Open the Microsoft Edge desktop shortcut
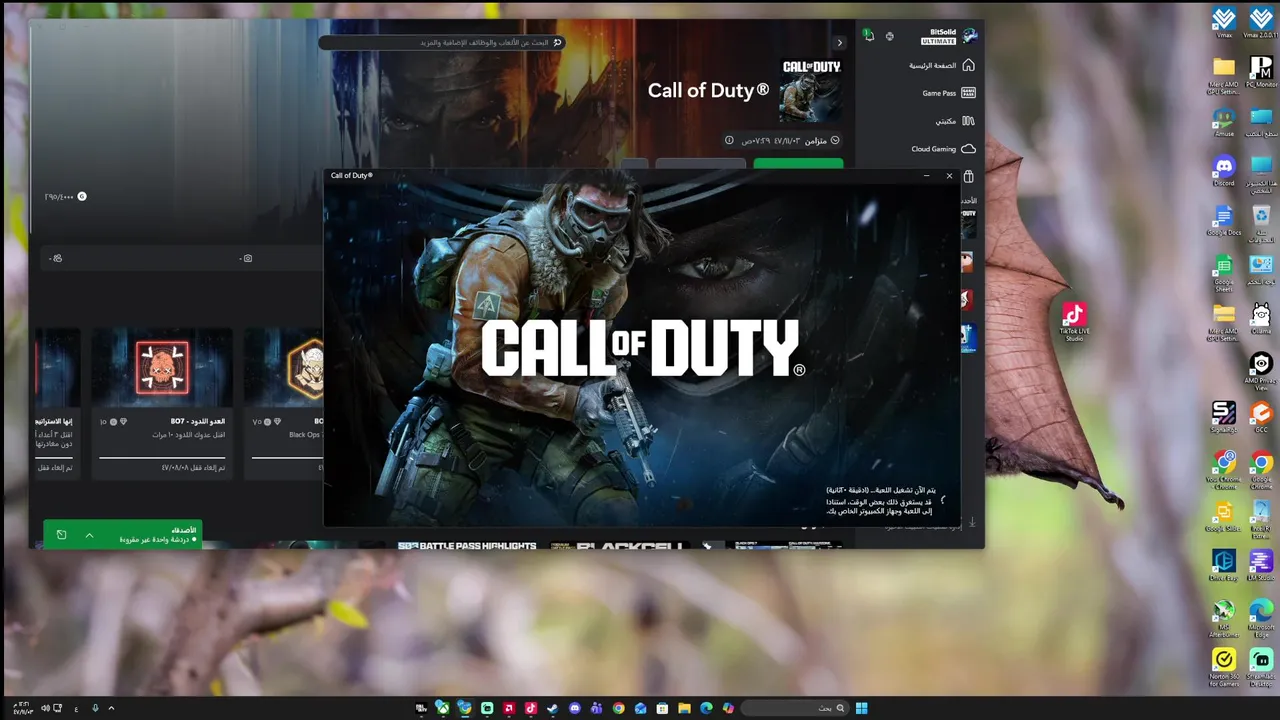 click(1262, 617)
